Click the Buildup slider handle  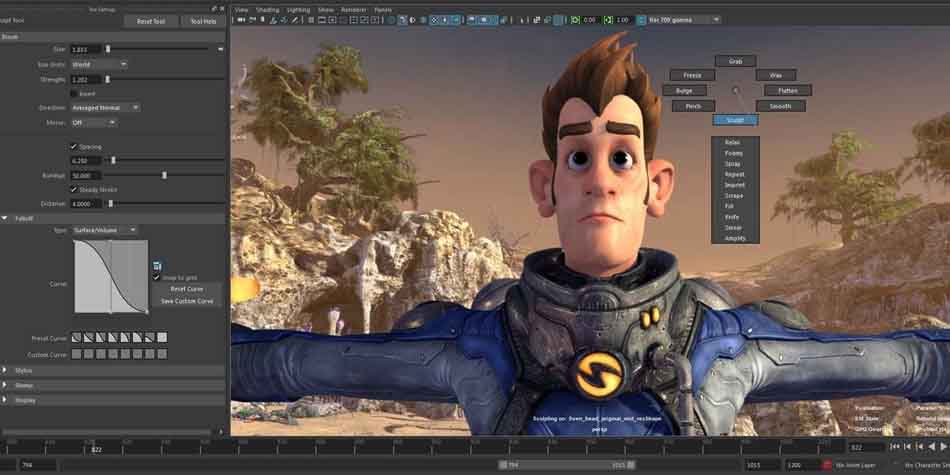click(x=164, y=174)
